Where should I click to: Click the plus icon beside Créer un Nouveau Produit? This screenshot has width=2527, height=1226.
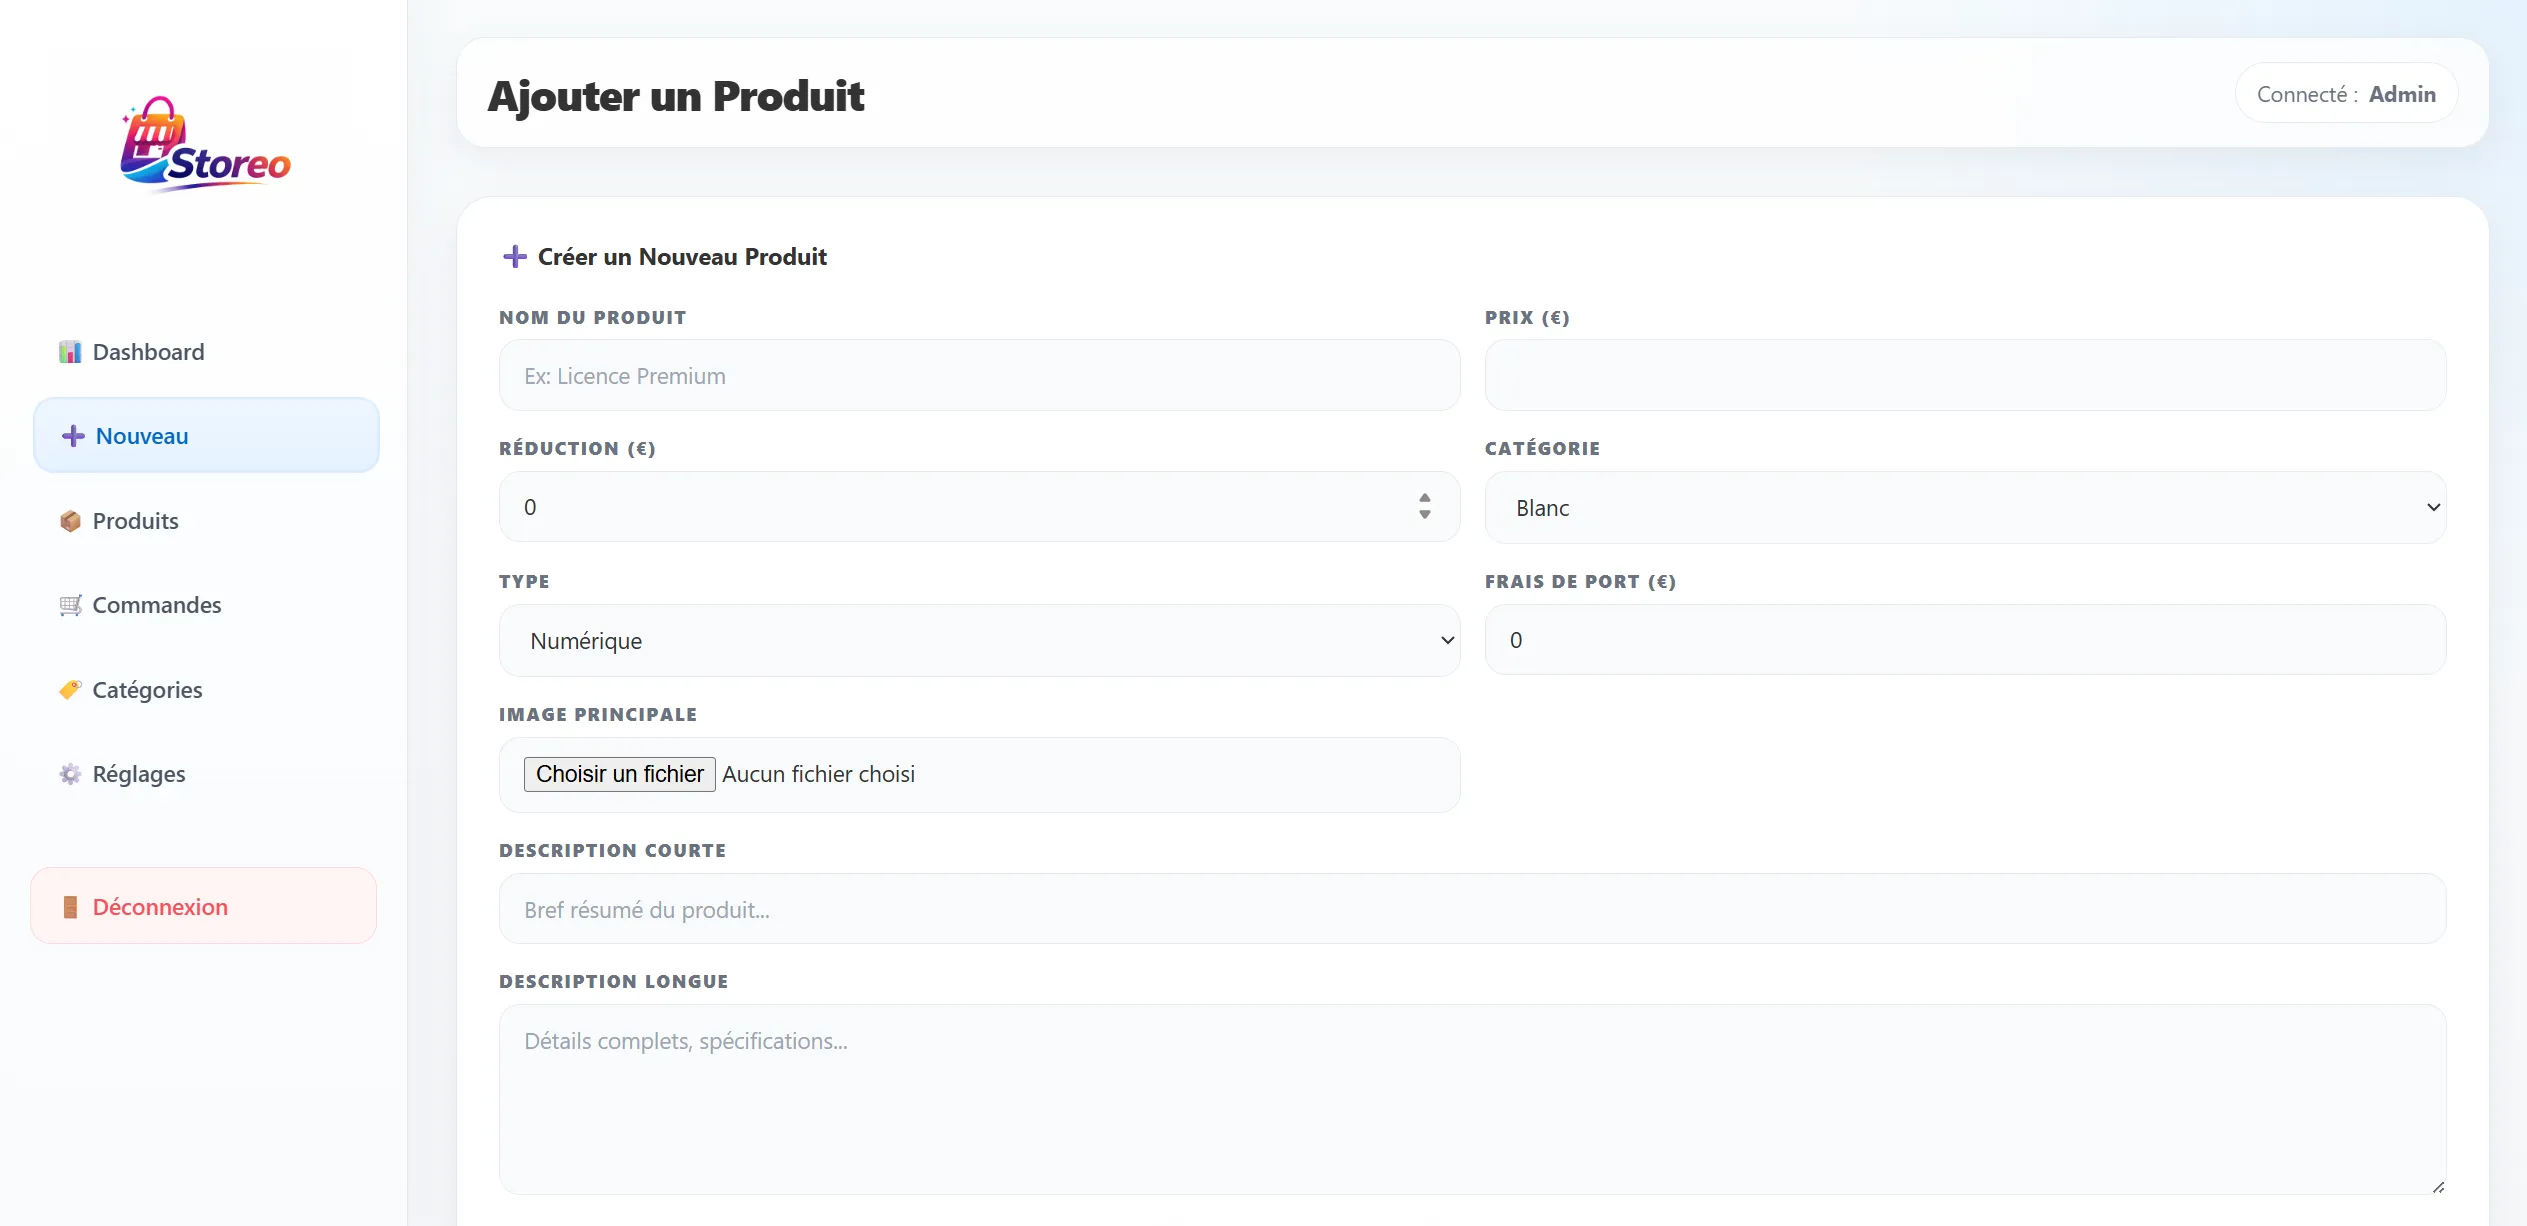(515, 256)
